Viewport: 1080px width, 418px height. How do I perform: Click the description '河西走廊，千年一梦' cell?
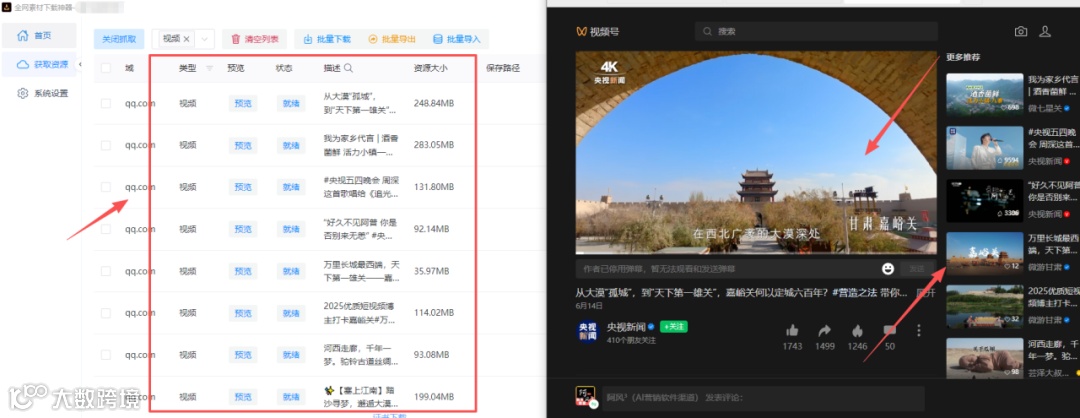[x=362, y=355]
